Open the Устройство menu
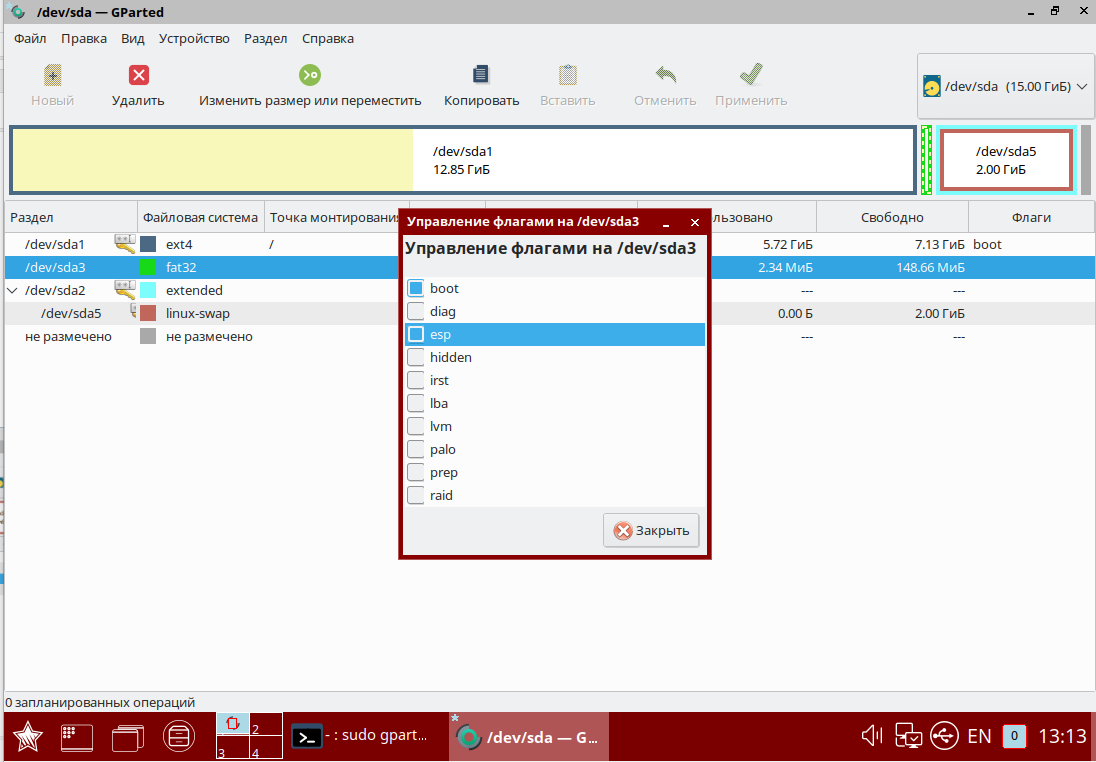Screen dimensions: 1096x762 tap(194, 39)
